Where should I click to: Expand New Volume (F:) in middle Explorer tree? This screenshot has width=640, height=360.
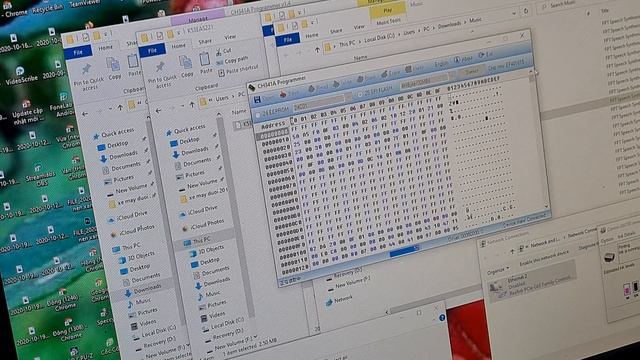pyautogui.click(x=256, y=337)
